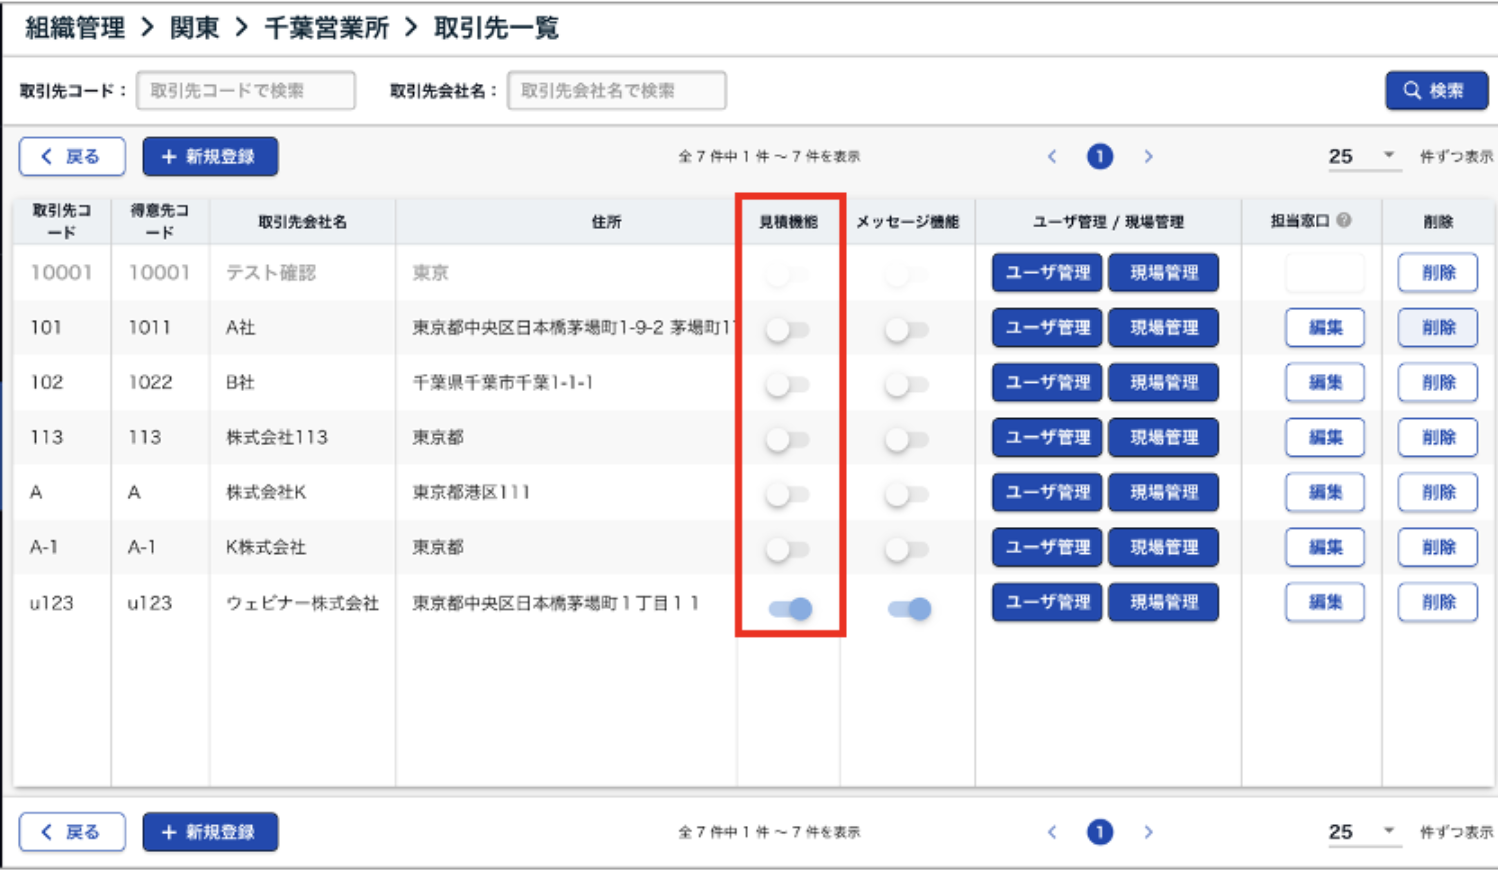Click the 取引先コード search input field
The image size is (1498, 870).
[246, 90]
